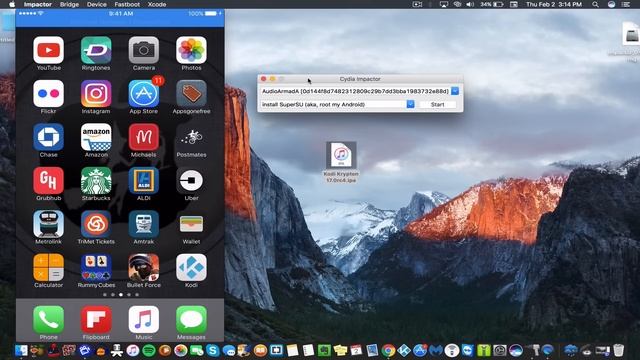
Task: Launch the Bullet Force game
Action: pyautogui.click(x=144, y=267)
